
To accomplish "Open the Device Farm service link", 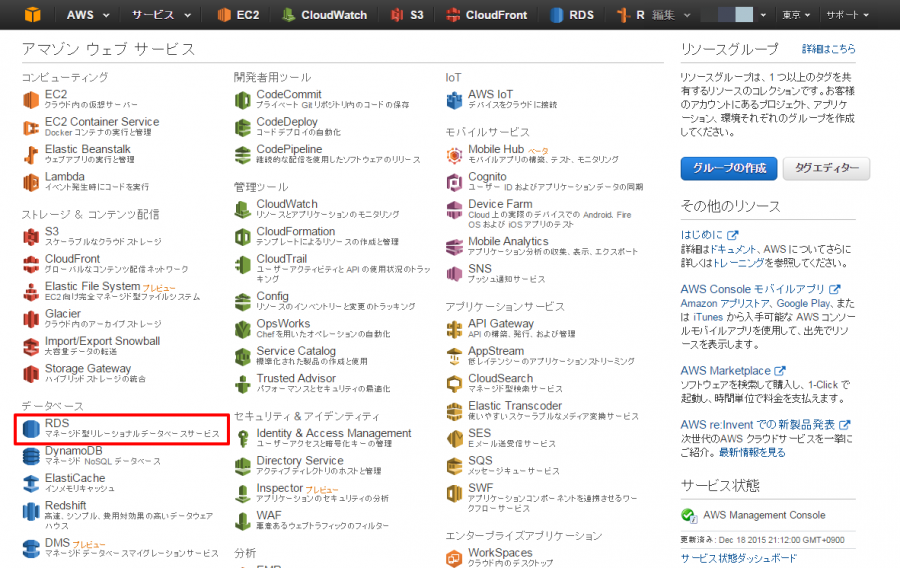I will (x=500, y=204).
